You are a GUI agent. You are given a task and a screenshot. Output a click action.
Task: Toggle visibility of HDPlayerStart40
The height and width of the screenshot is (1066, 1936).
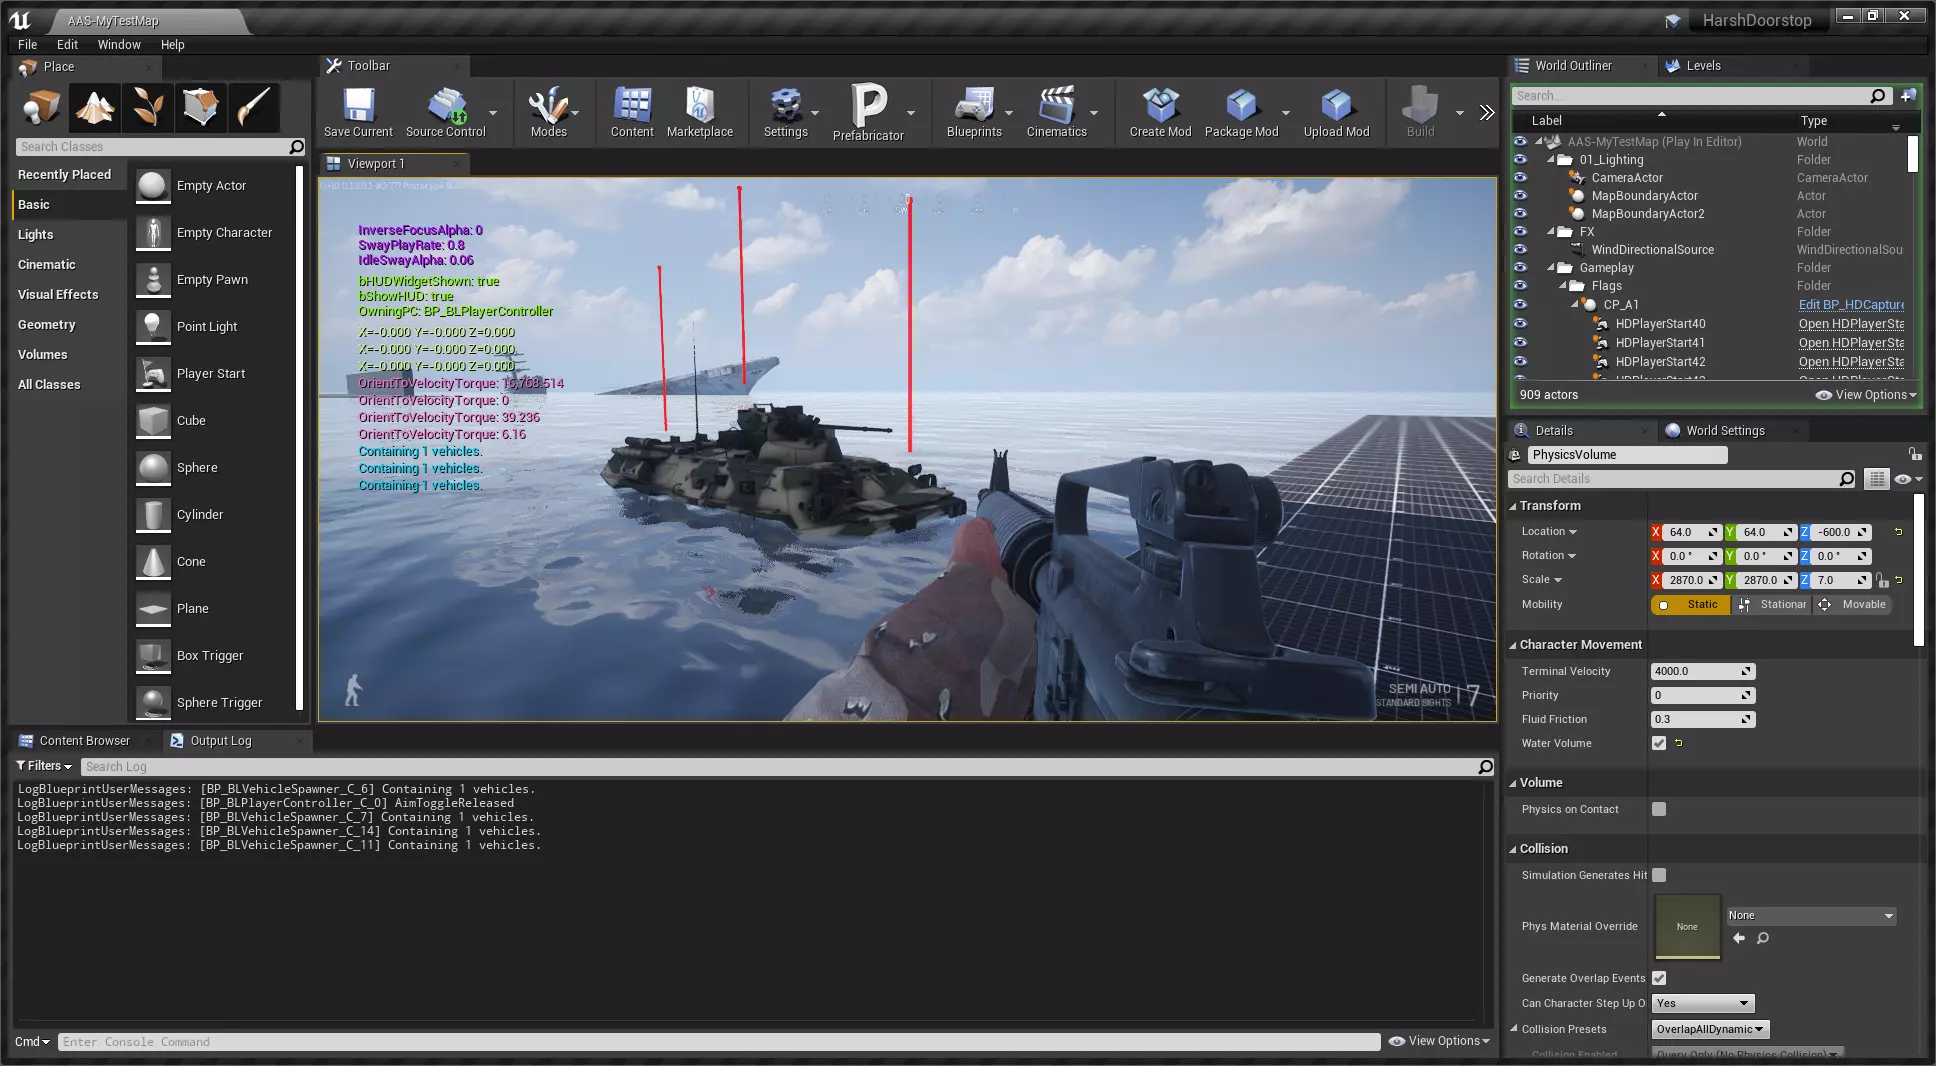1520,324
